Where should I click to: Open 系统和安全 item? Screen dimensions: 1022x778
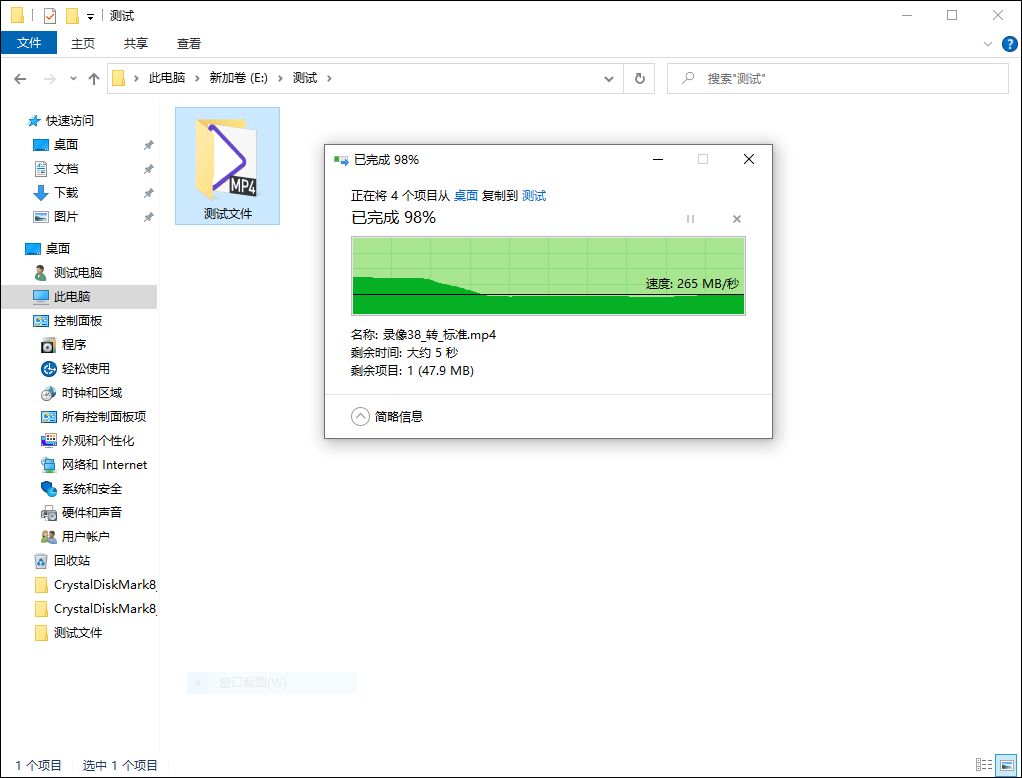(92, 489)
